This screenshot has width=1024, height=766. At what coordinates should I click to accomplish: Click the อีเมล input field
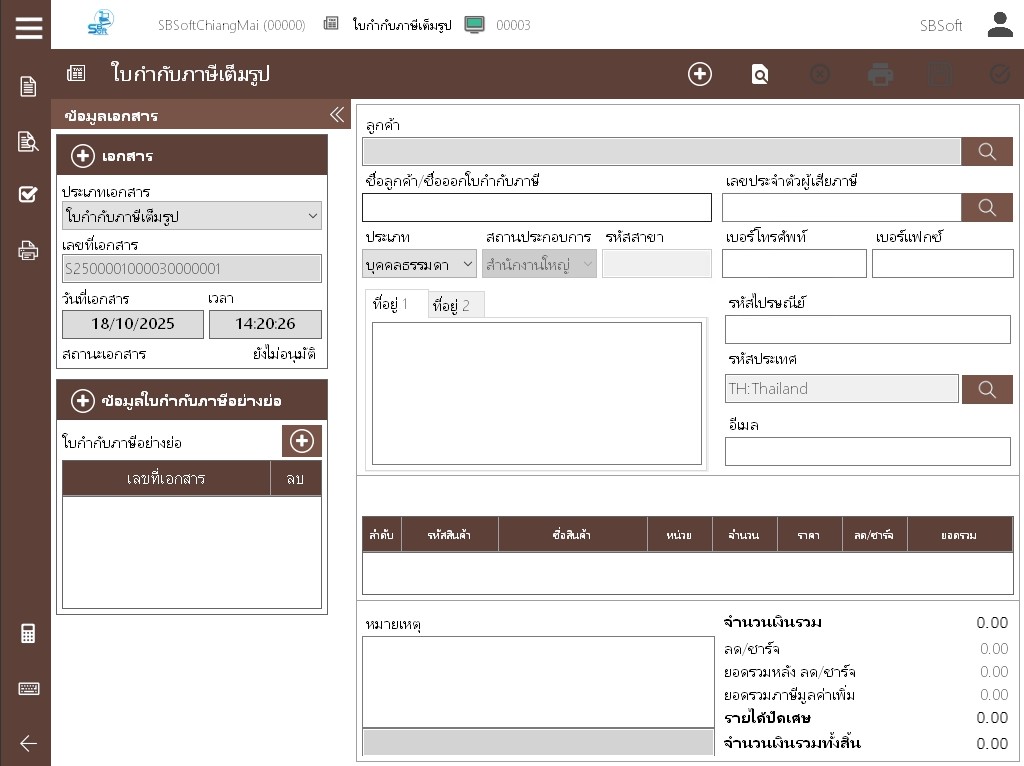point(867,451)
